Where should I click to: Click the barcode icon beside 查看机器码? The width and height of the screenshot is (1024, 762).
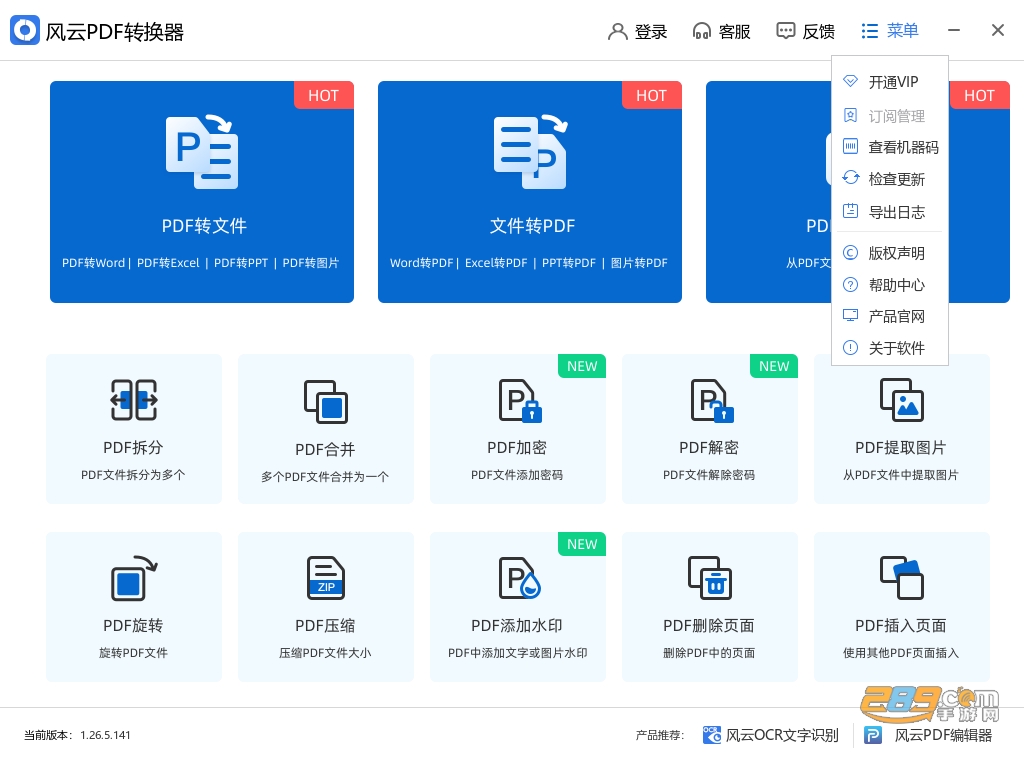[x=850, y=146]
